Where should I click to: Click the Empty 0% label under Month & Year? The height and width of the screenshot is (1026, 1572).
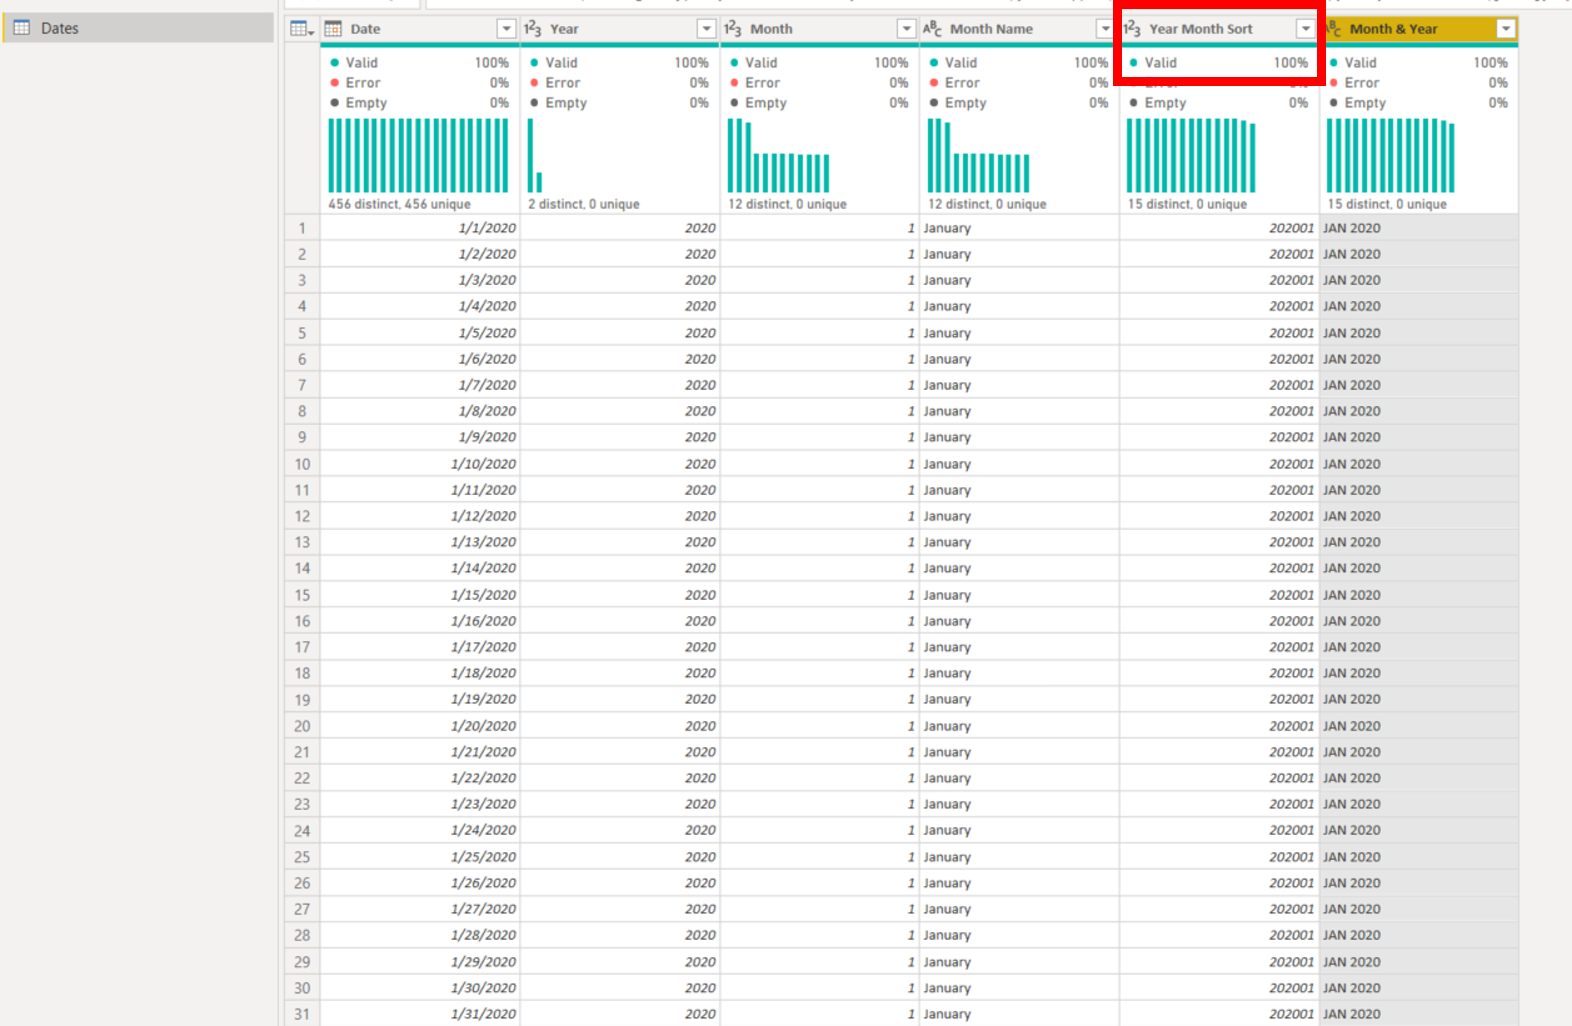1418,103
